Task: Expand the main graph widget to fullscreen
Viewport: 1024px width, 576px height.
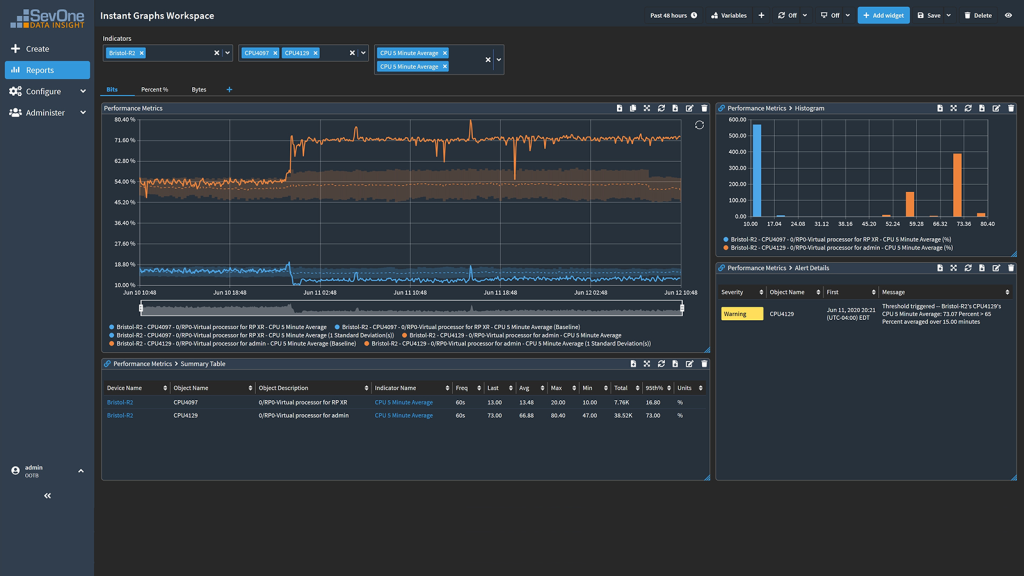Action: 647,108
